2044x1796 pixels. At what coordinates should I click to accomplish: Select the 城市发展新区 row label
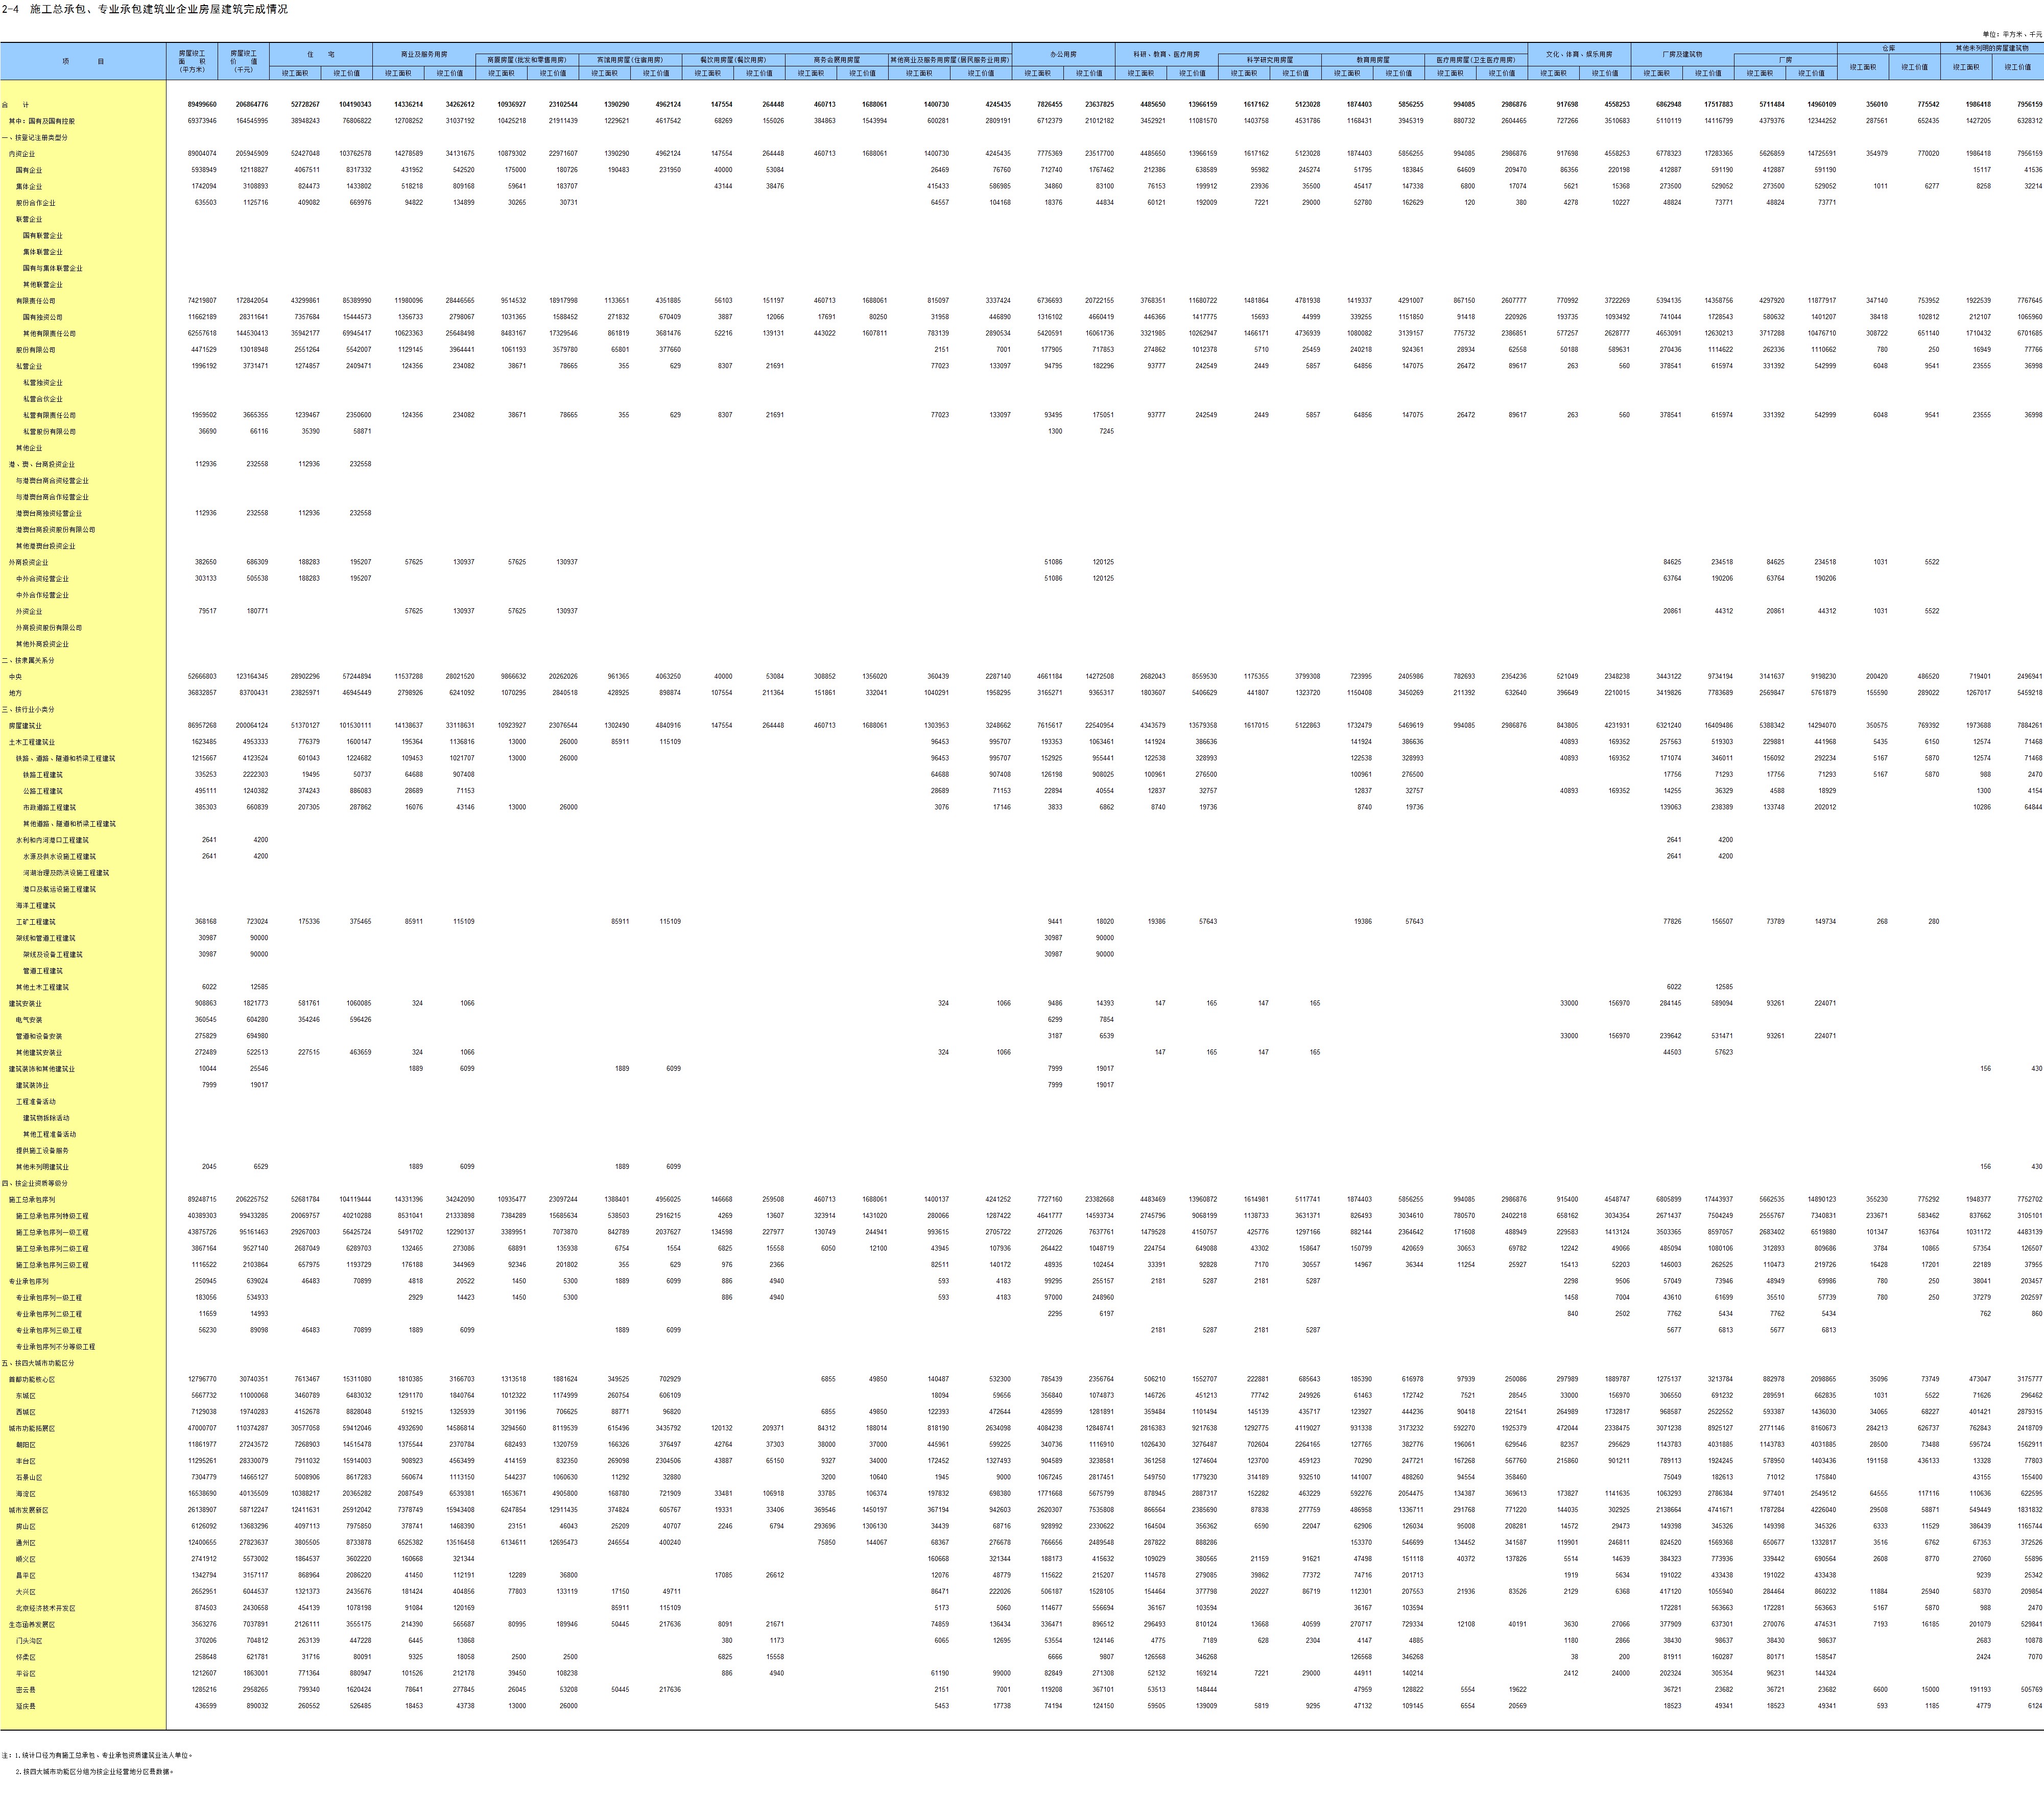click(x=29, y=1510)
